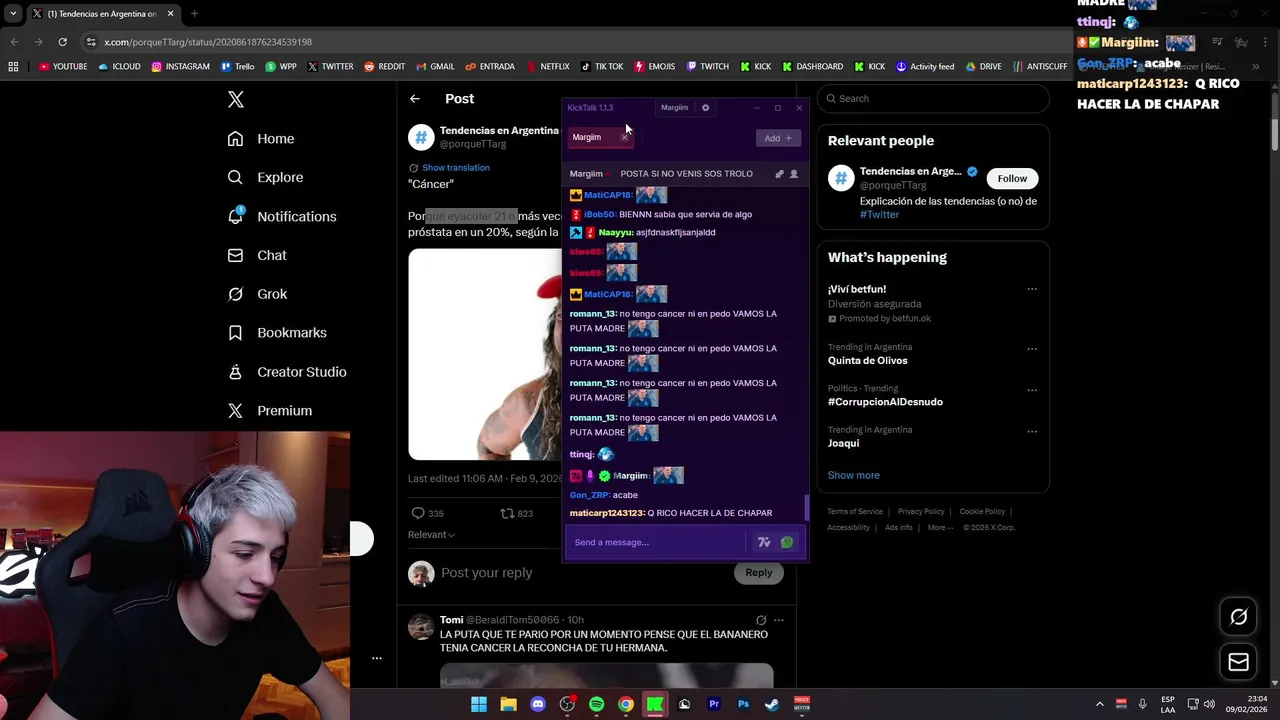Go to Home in X sidebar
Image resolution: width=1280 pixels, height=720 pixels.
(261, 139)
